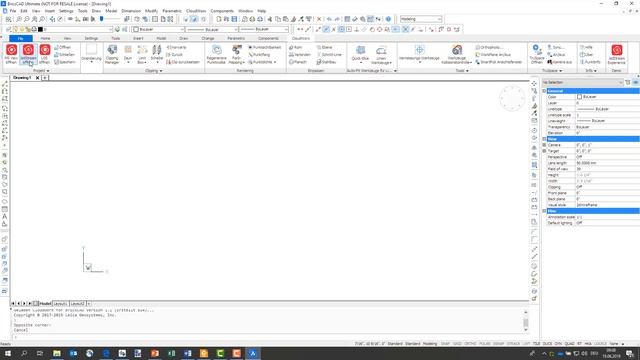Click the black layer color swatch
This screenshot has width=640, height=360.
pos(40,29)
